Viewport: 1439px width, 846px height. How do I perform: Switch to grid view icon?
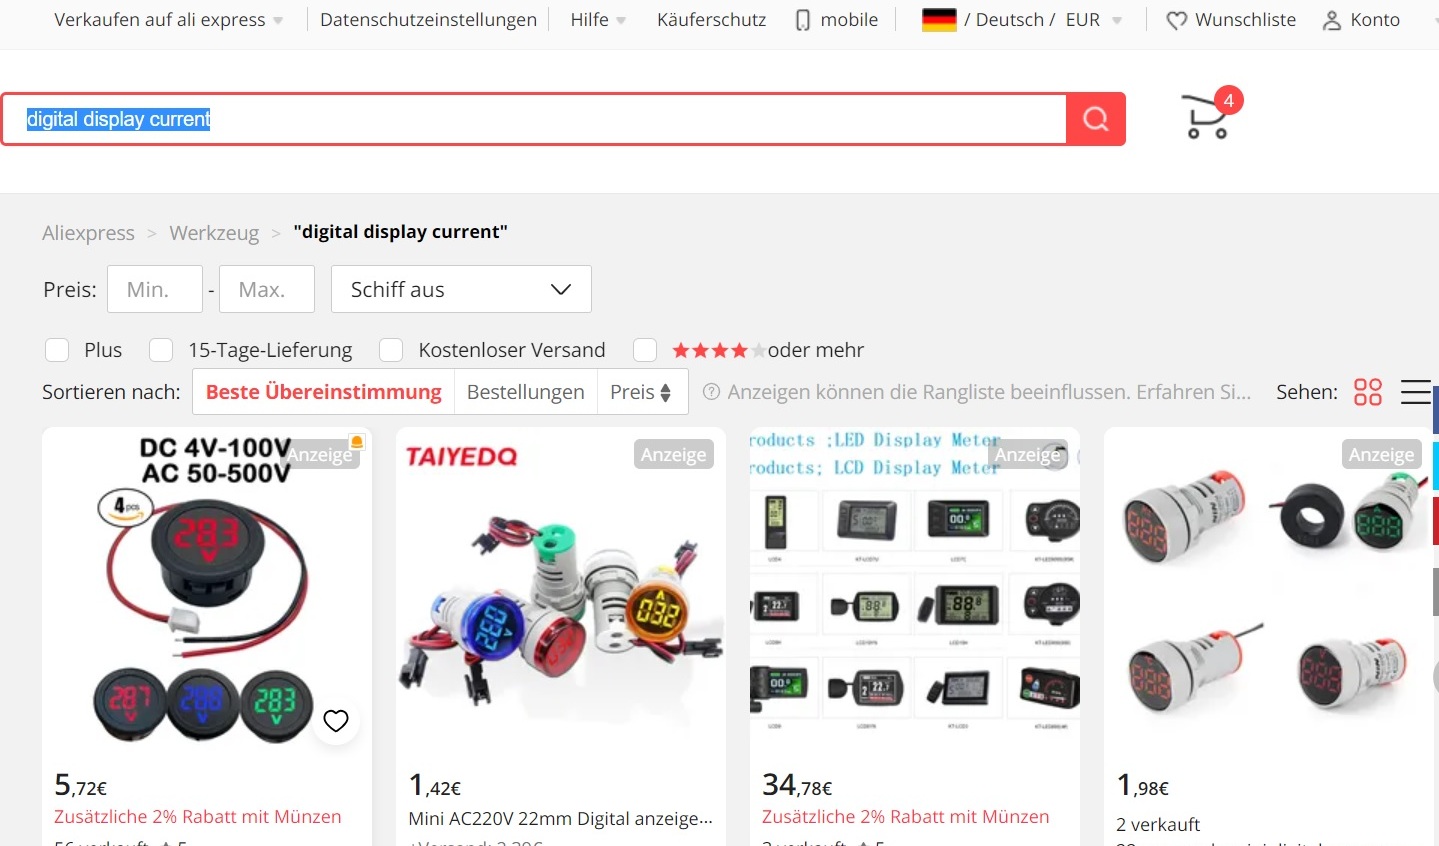1368,392
